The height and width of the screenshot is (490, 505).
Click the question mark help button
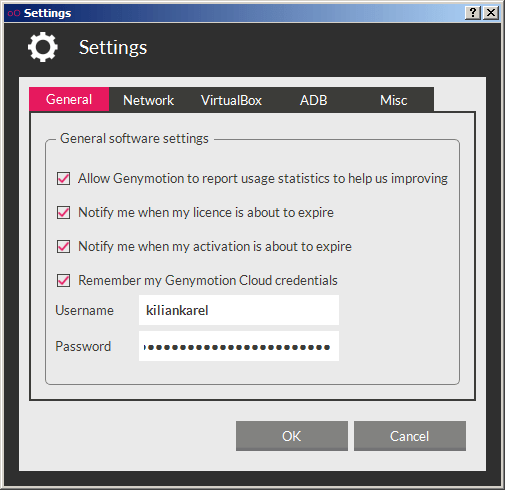point(473,13)
